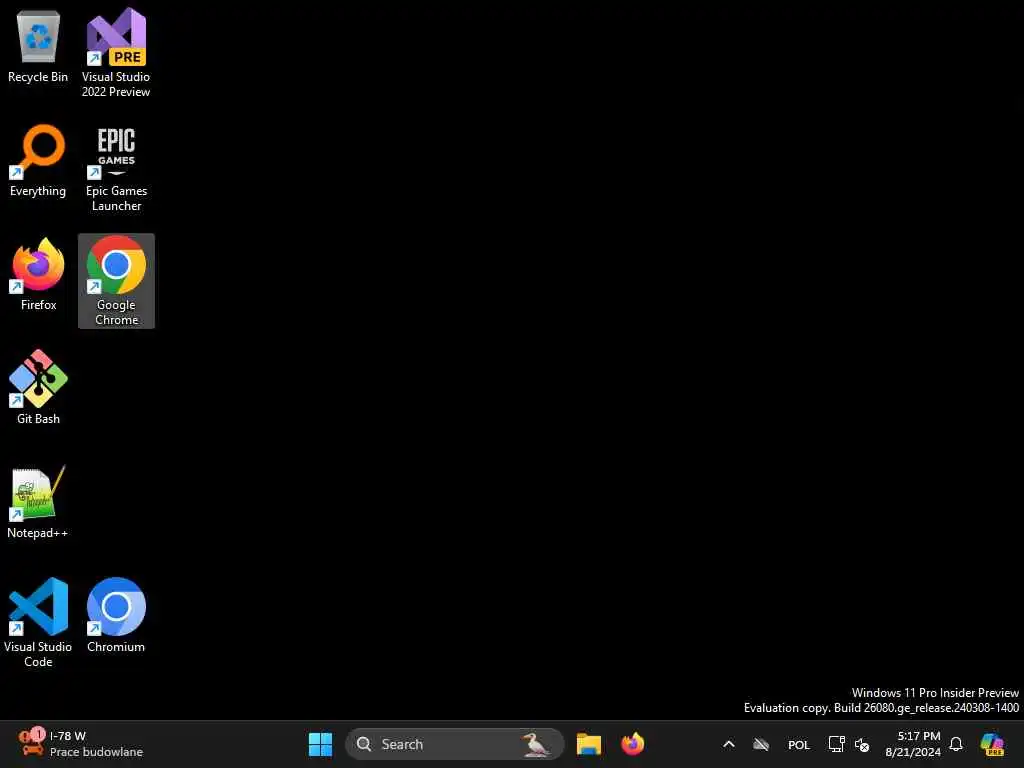Image resolution: width=1024 pixels, height=768 pixels.
Task: Select the Visual Studio 2022 Preview shortcut
Action: coord(116,52)
